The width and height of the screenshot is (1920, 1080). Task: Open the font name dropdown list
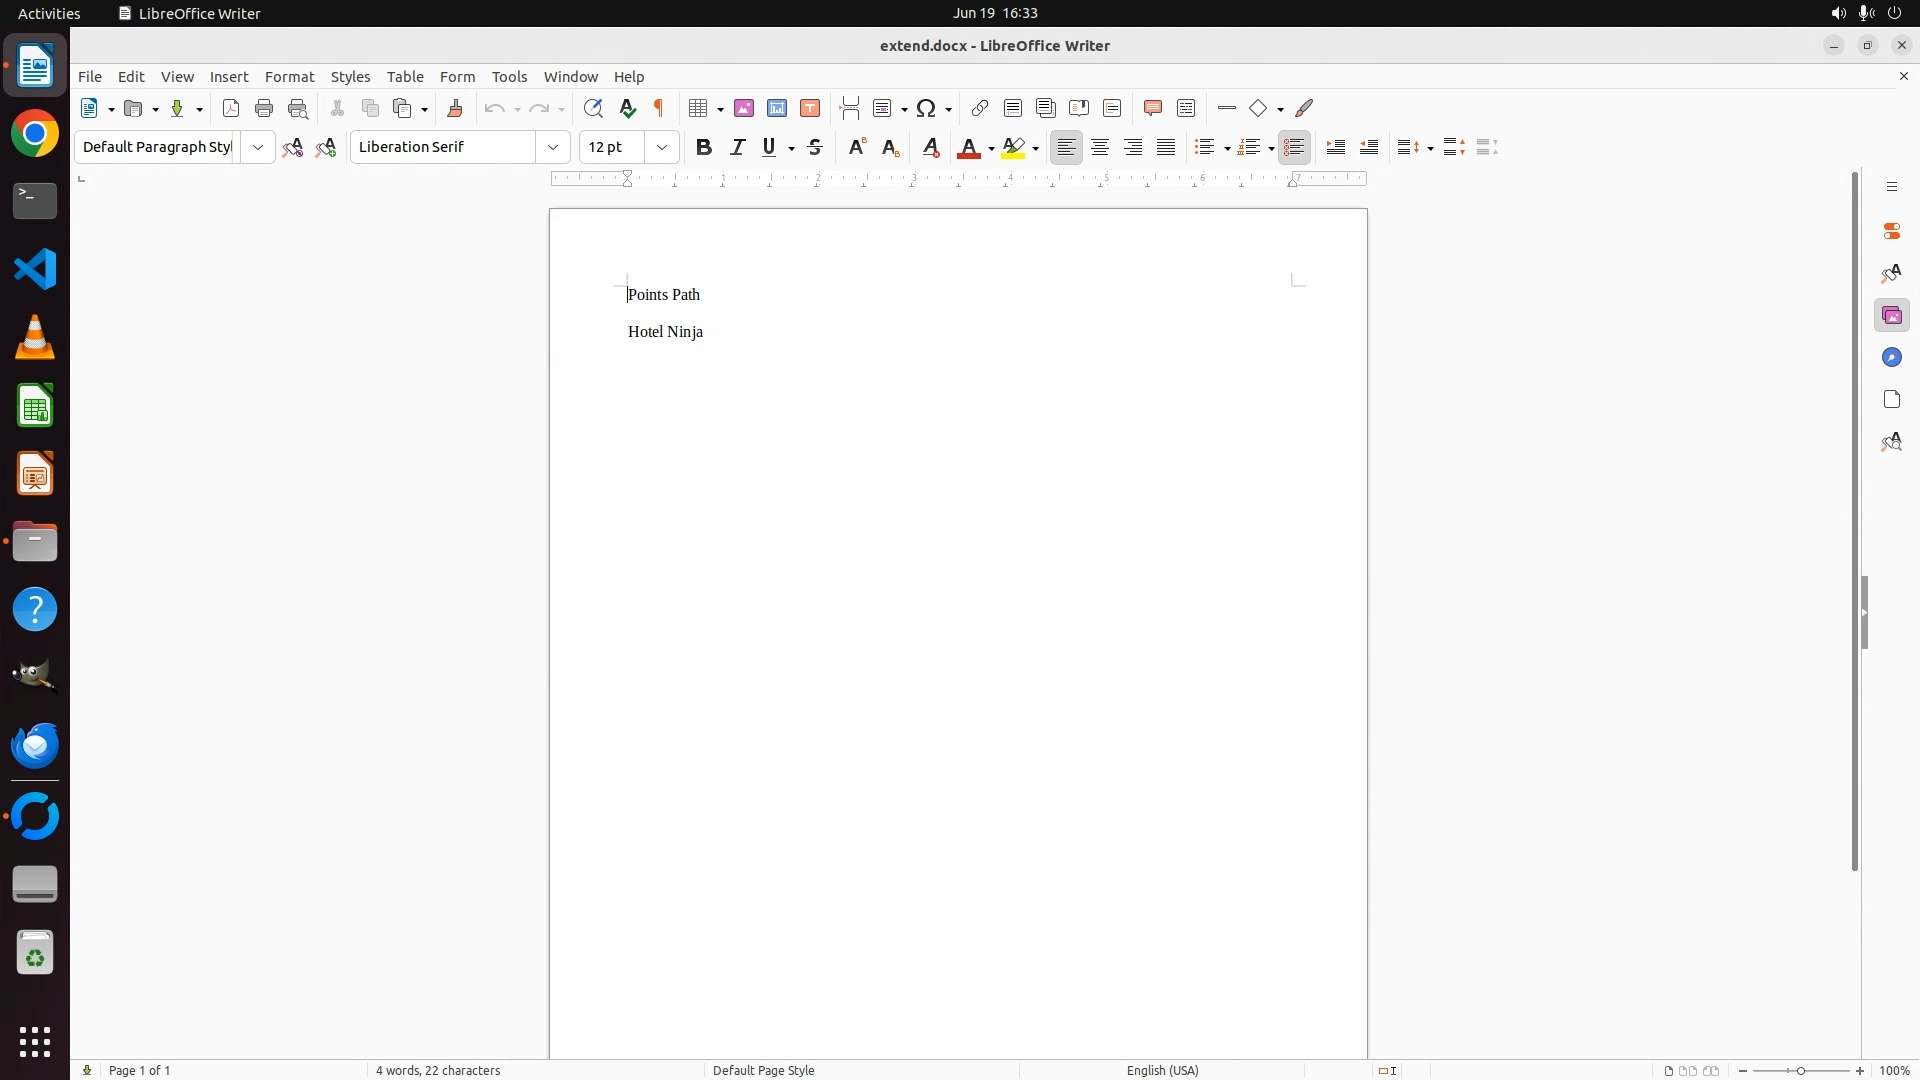pyautogui.click(x=553, y=147)
